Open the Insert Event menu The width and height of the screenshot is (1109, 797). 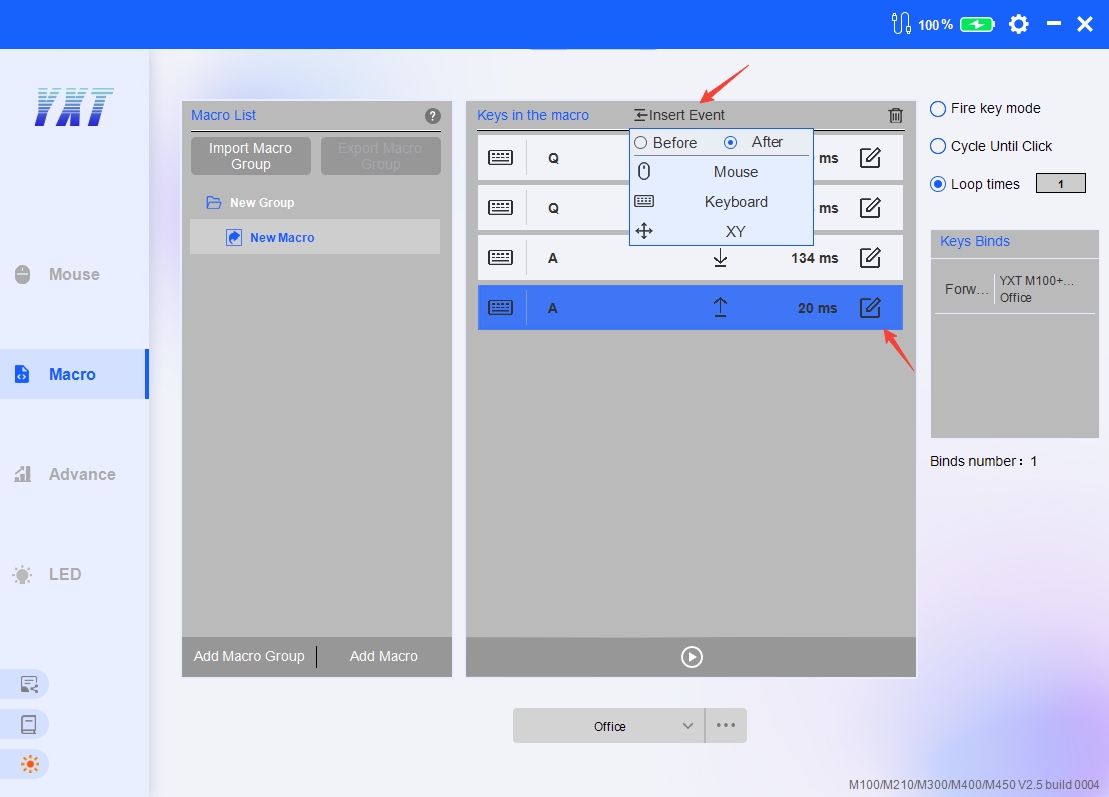pyautogui.click(x=680, y=115)
